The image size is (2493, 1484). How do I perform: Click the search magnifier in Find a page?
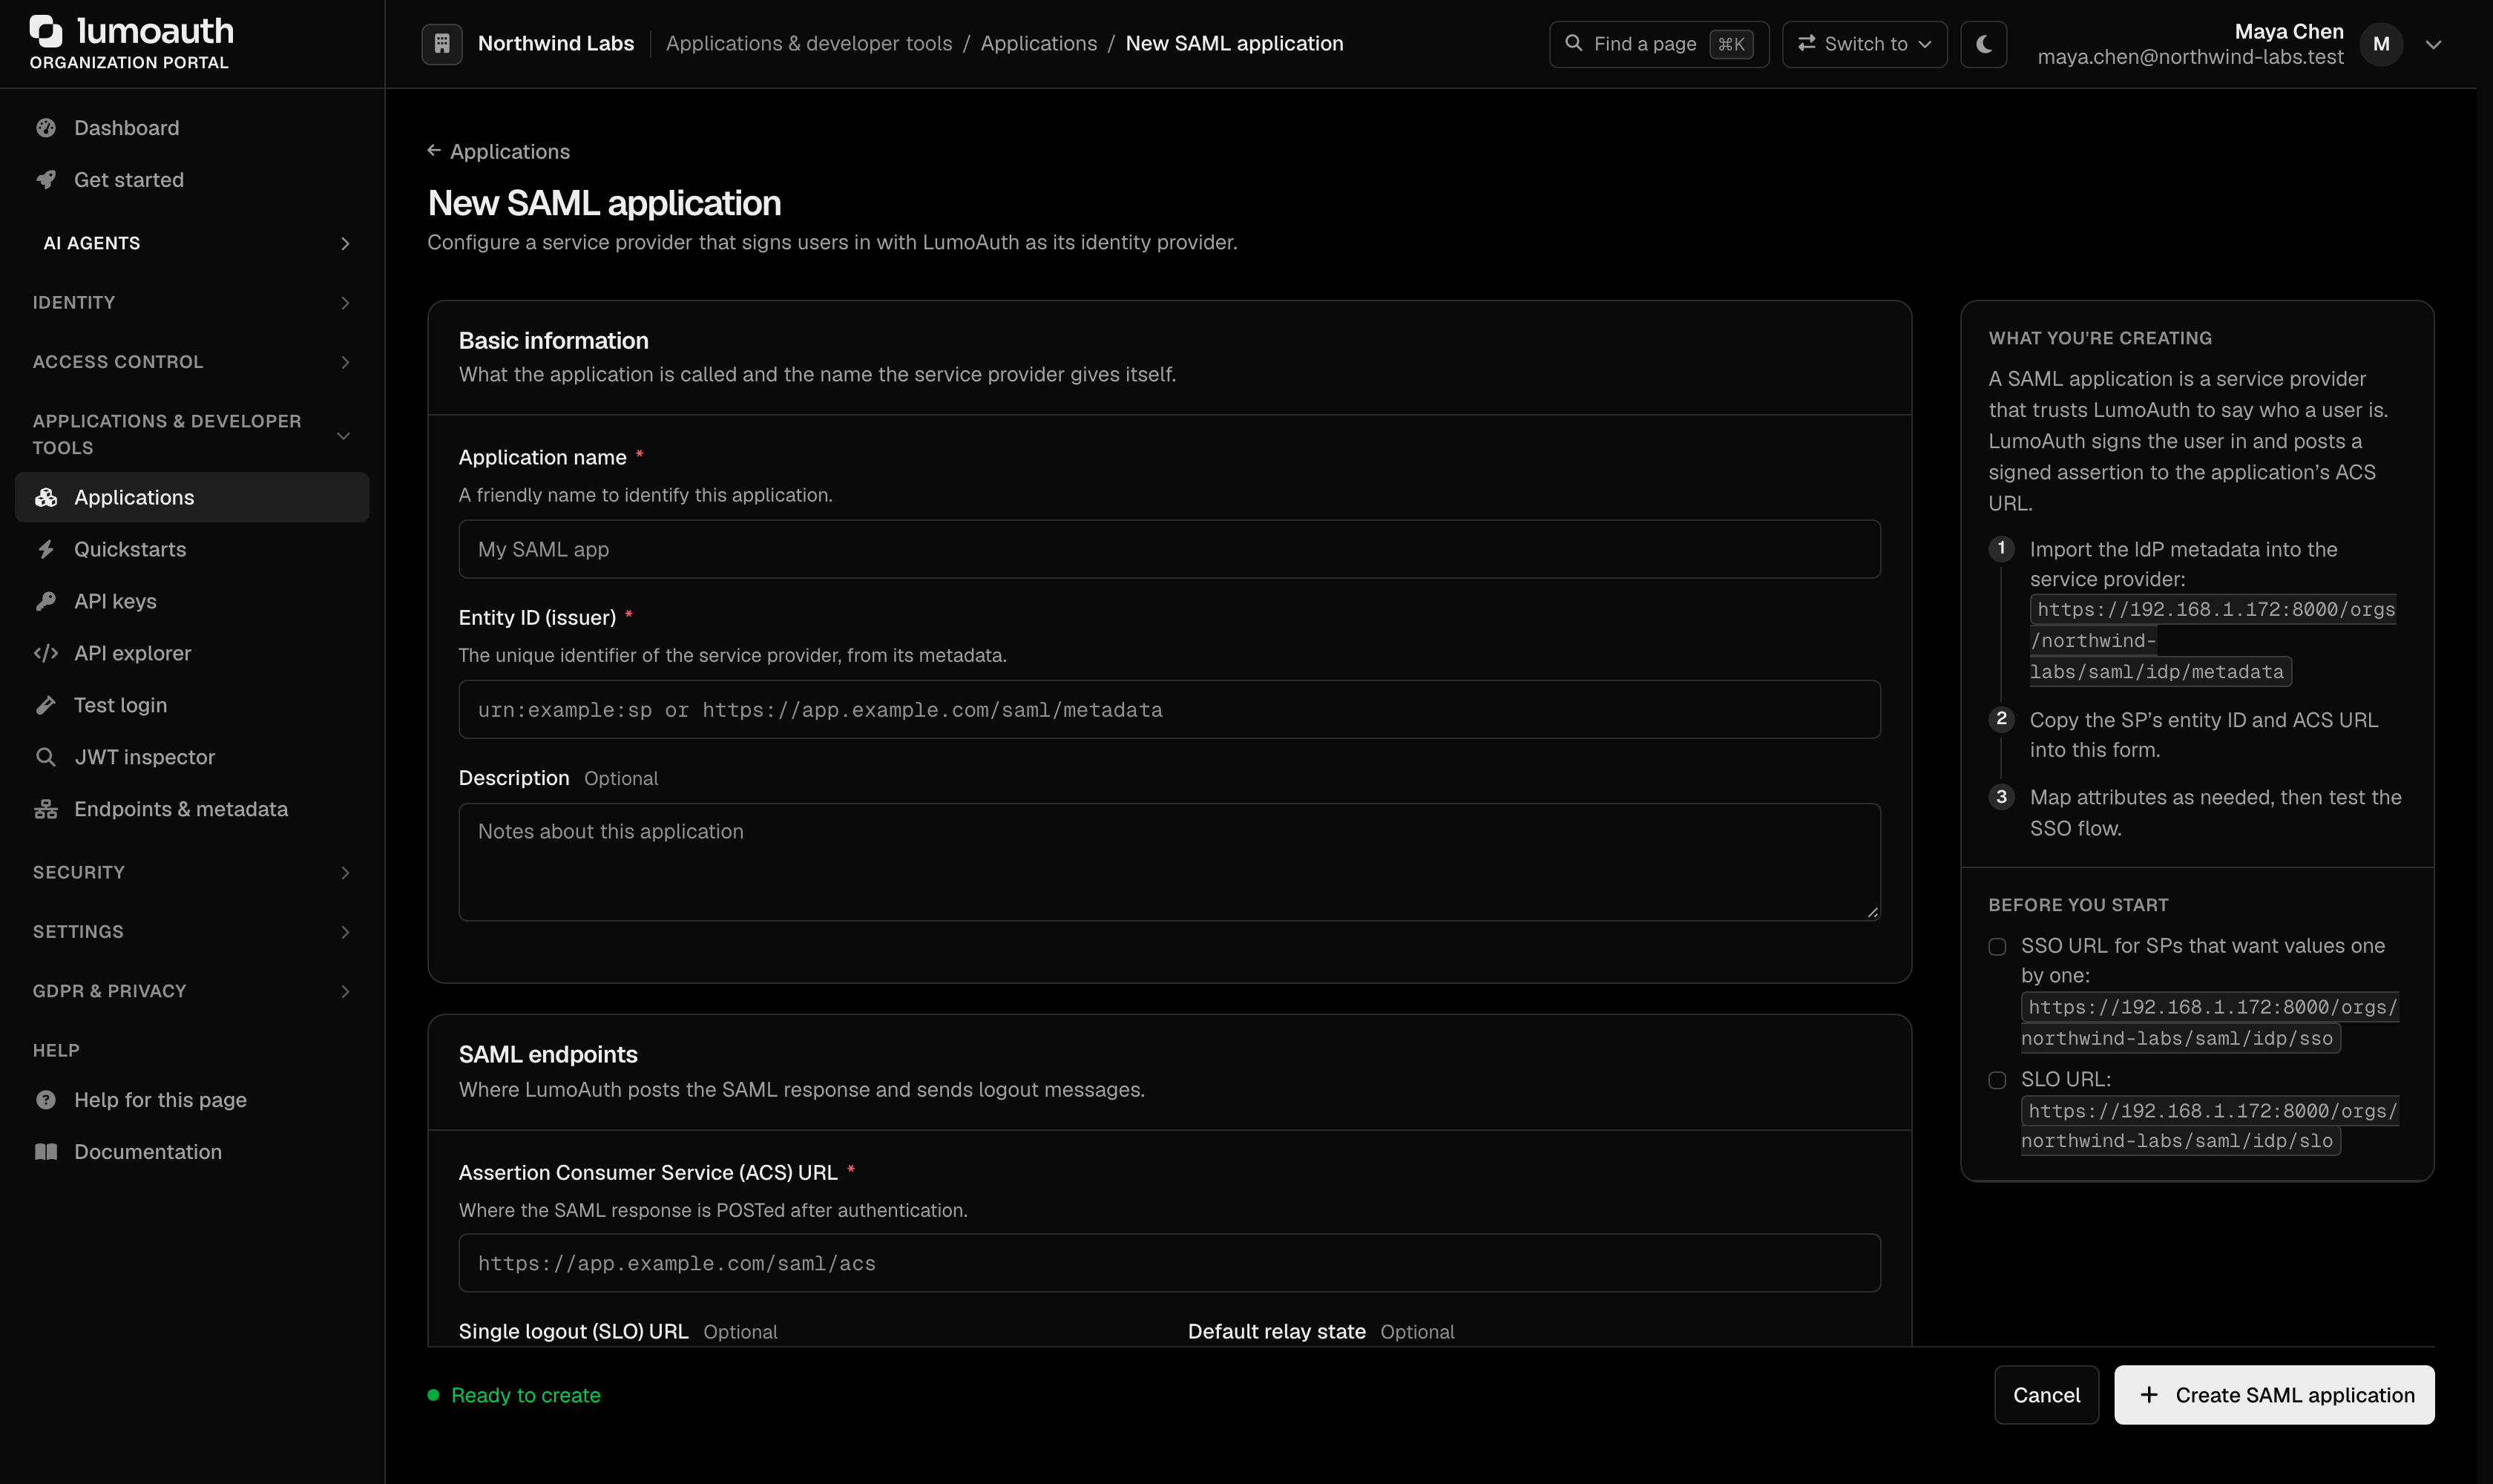click(x=1573, y=44)
